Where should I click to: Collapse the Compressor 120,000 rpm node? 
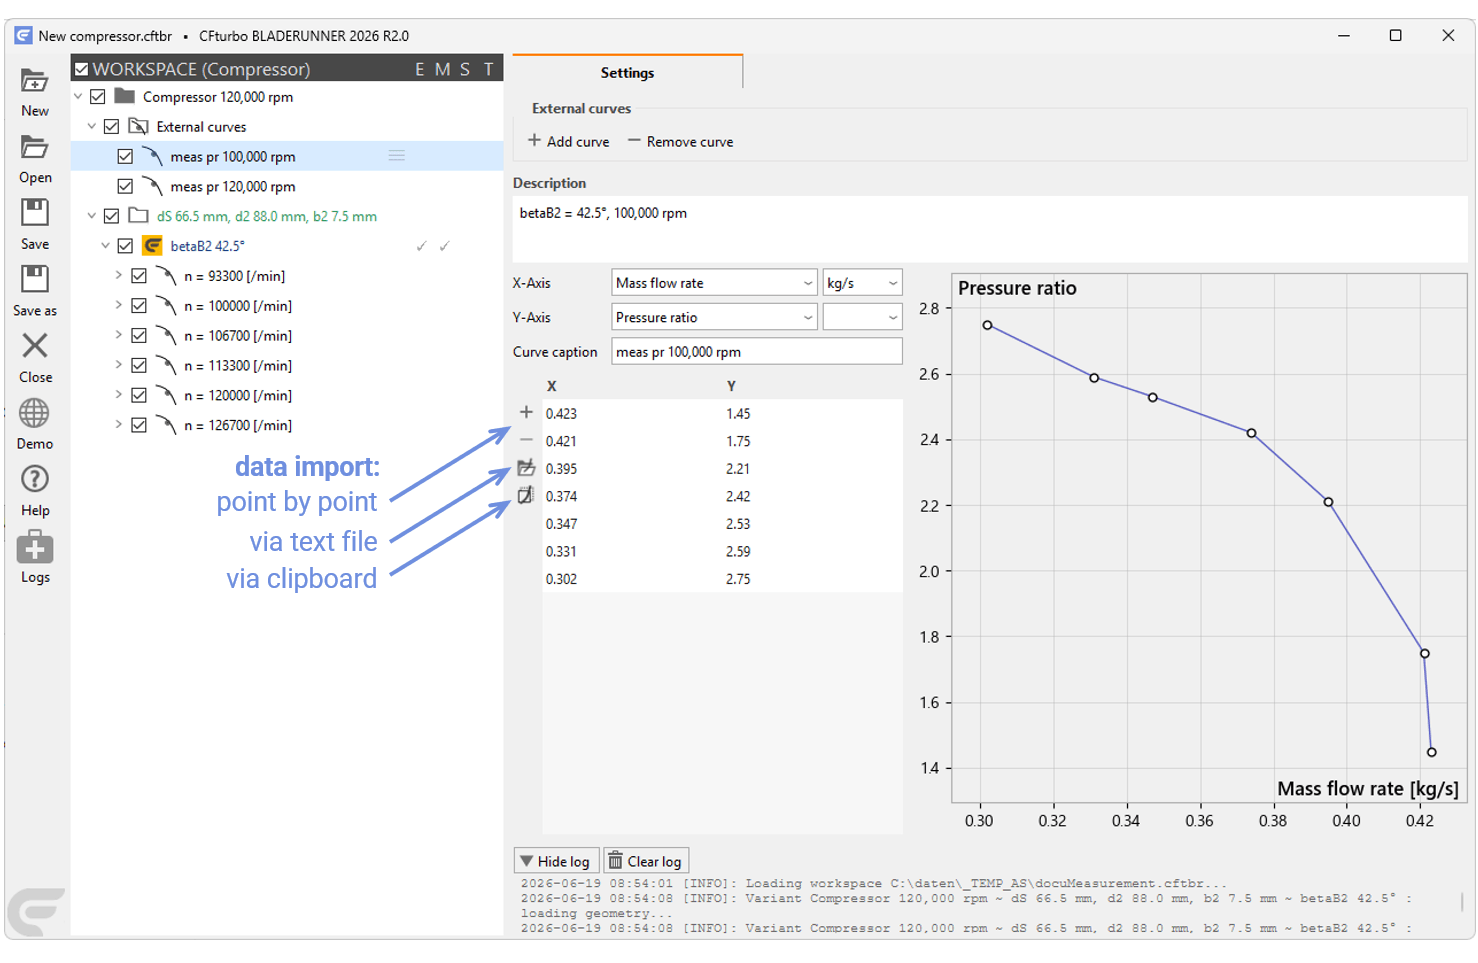78,97
